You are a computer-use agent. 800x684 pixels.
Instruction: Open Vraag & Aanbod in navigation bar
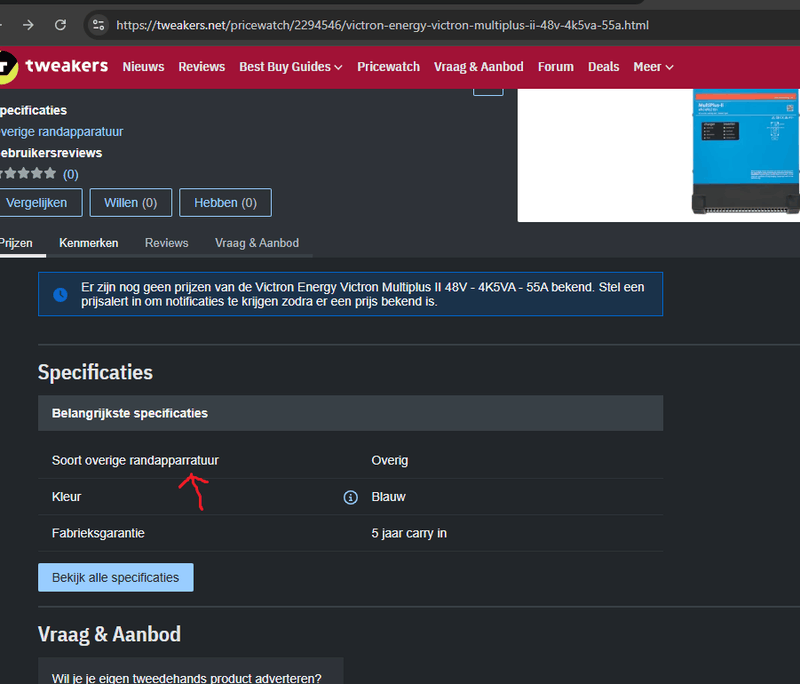click(x=479, y=67)
